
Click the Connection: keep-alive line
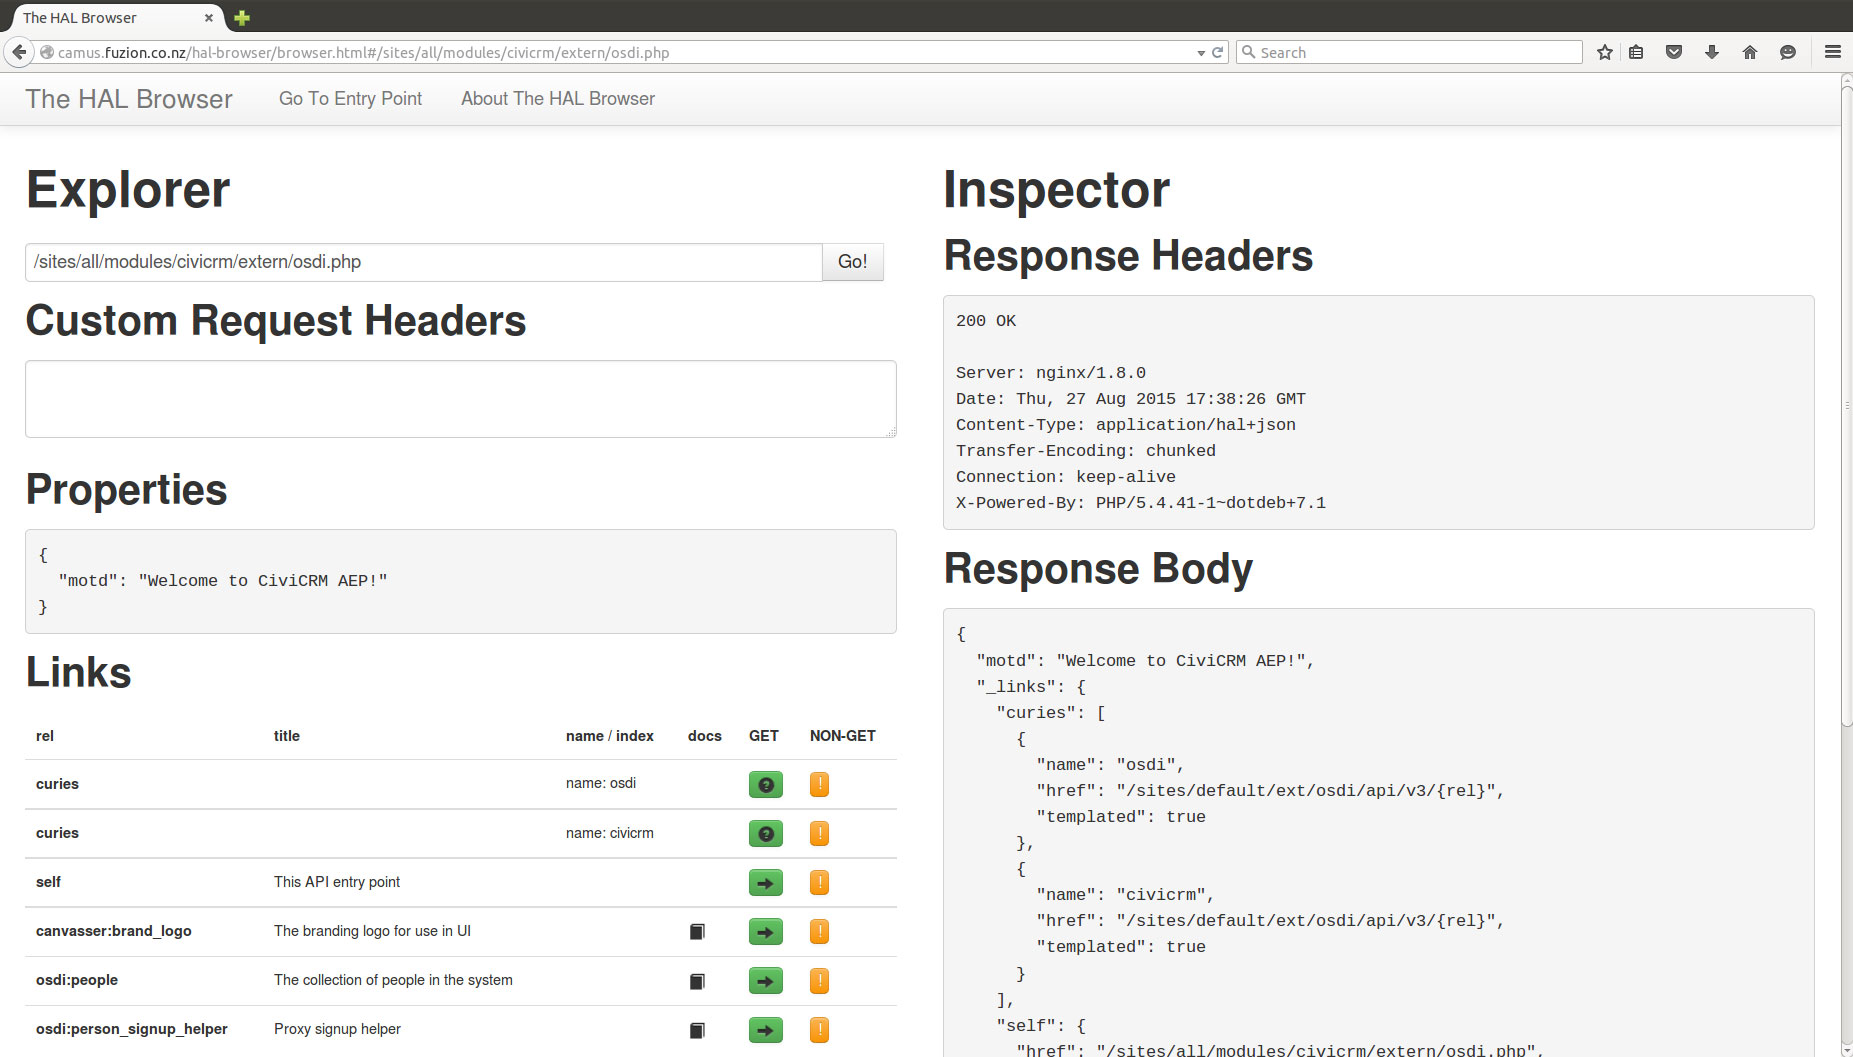pos(1066,477)
